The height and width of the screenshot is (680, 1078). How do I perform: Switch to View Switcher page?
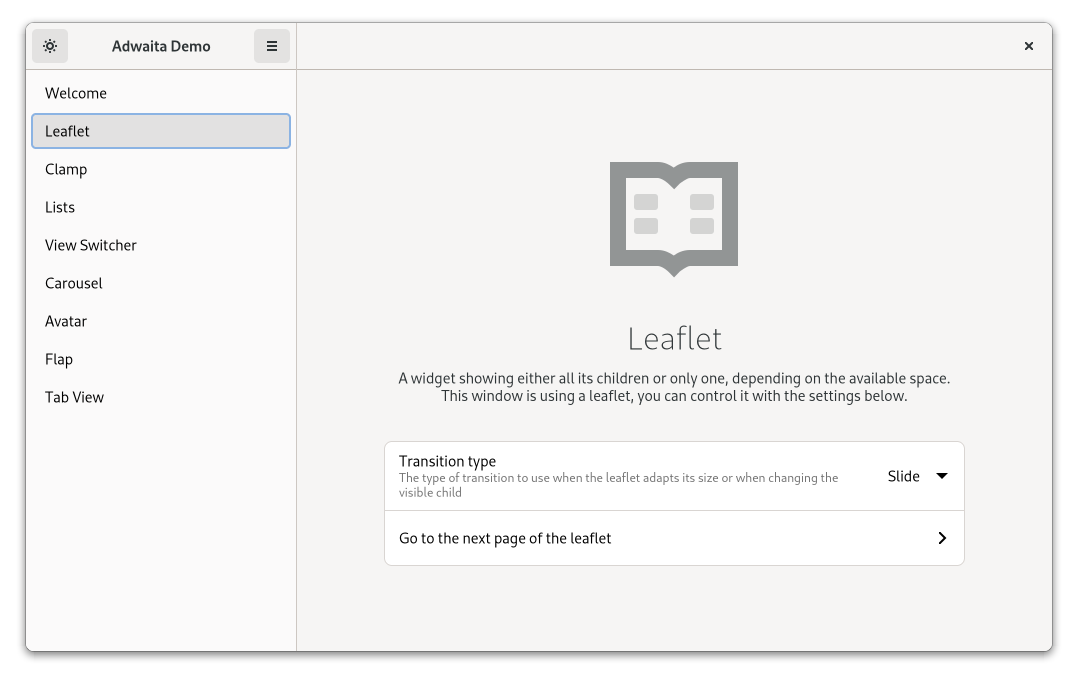(91, 245)
